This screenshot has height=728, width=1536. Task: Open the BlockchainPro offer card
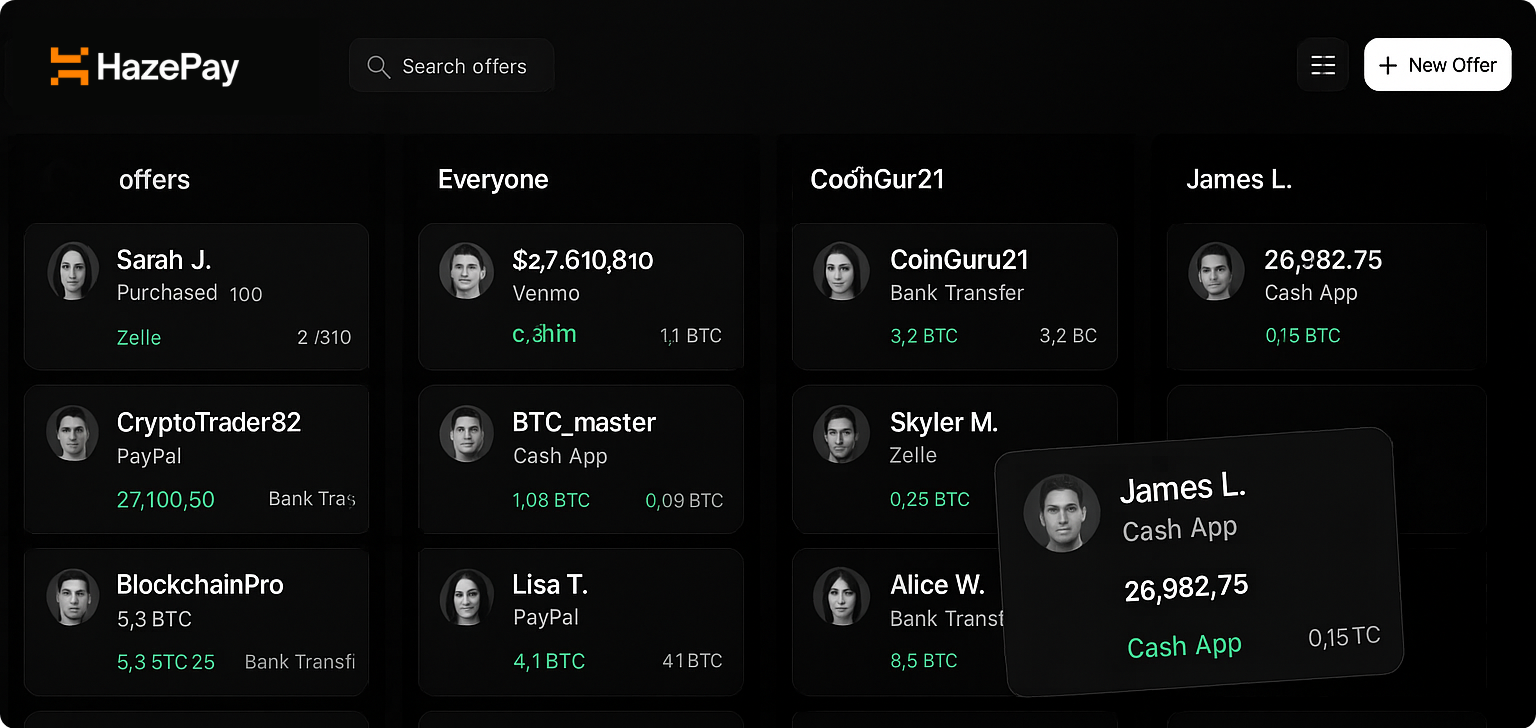tap(196, 620)
